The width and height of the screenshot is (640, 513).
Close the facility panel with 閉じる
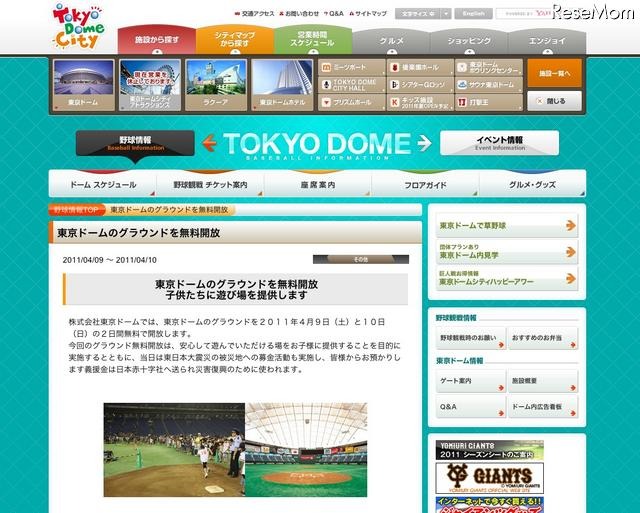pyautogui.click(x=554, y=101)
